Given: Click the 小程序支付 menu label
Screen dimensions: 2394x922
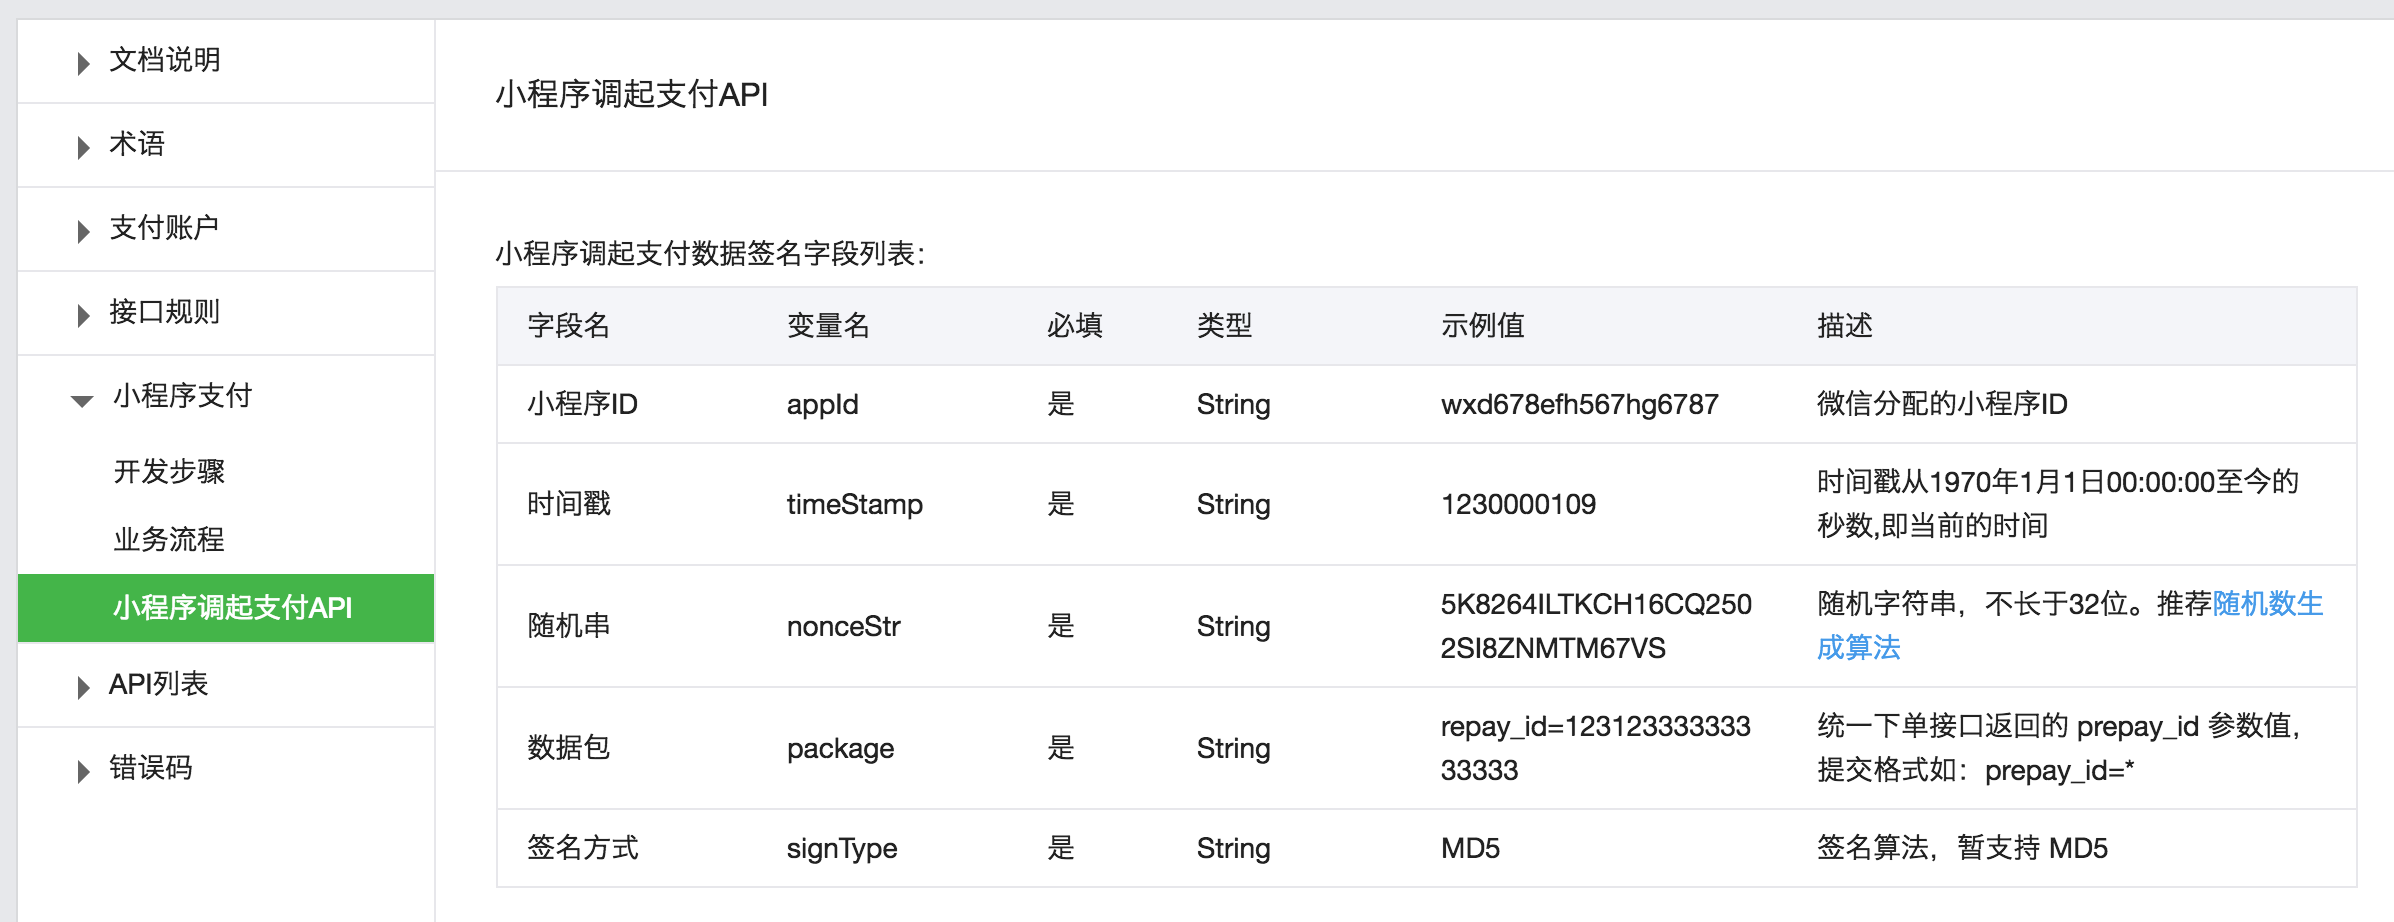Looking at the screenshot, I should [182, 396].
